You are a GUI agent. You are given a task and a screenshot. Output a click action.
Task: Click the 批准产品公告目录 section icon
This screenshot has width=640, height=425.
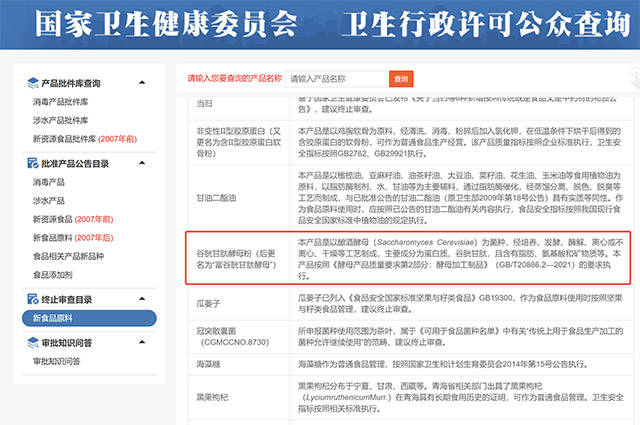click(32, 163)
